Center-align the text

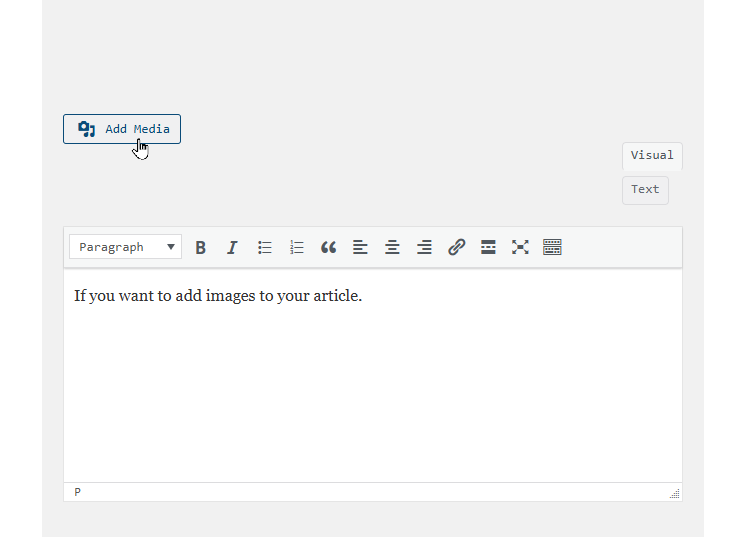tap(392, 247)
